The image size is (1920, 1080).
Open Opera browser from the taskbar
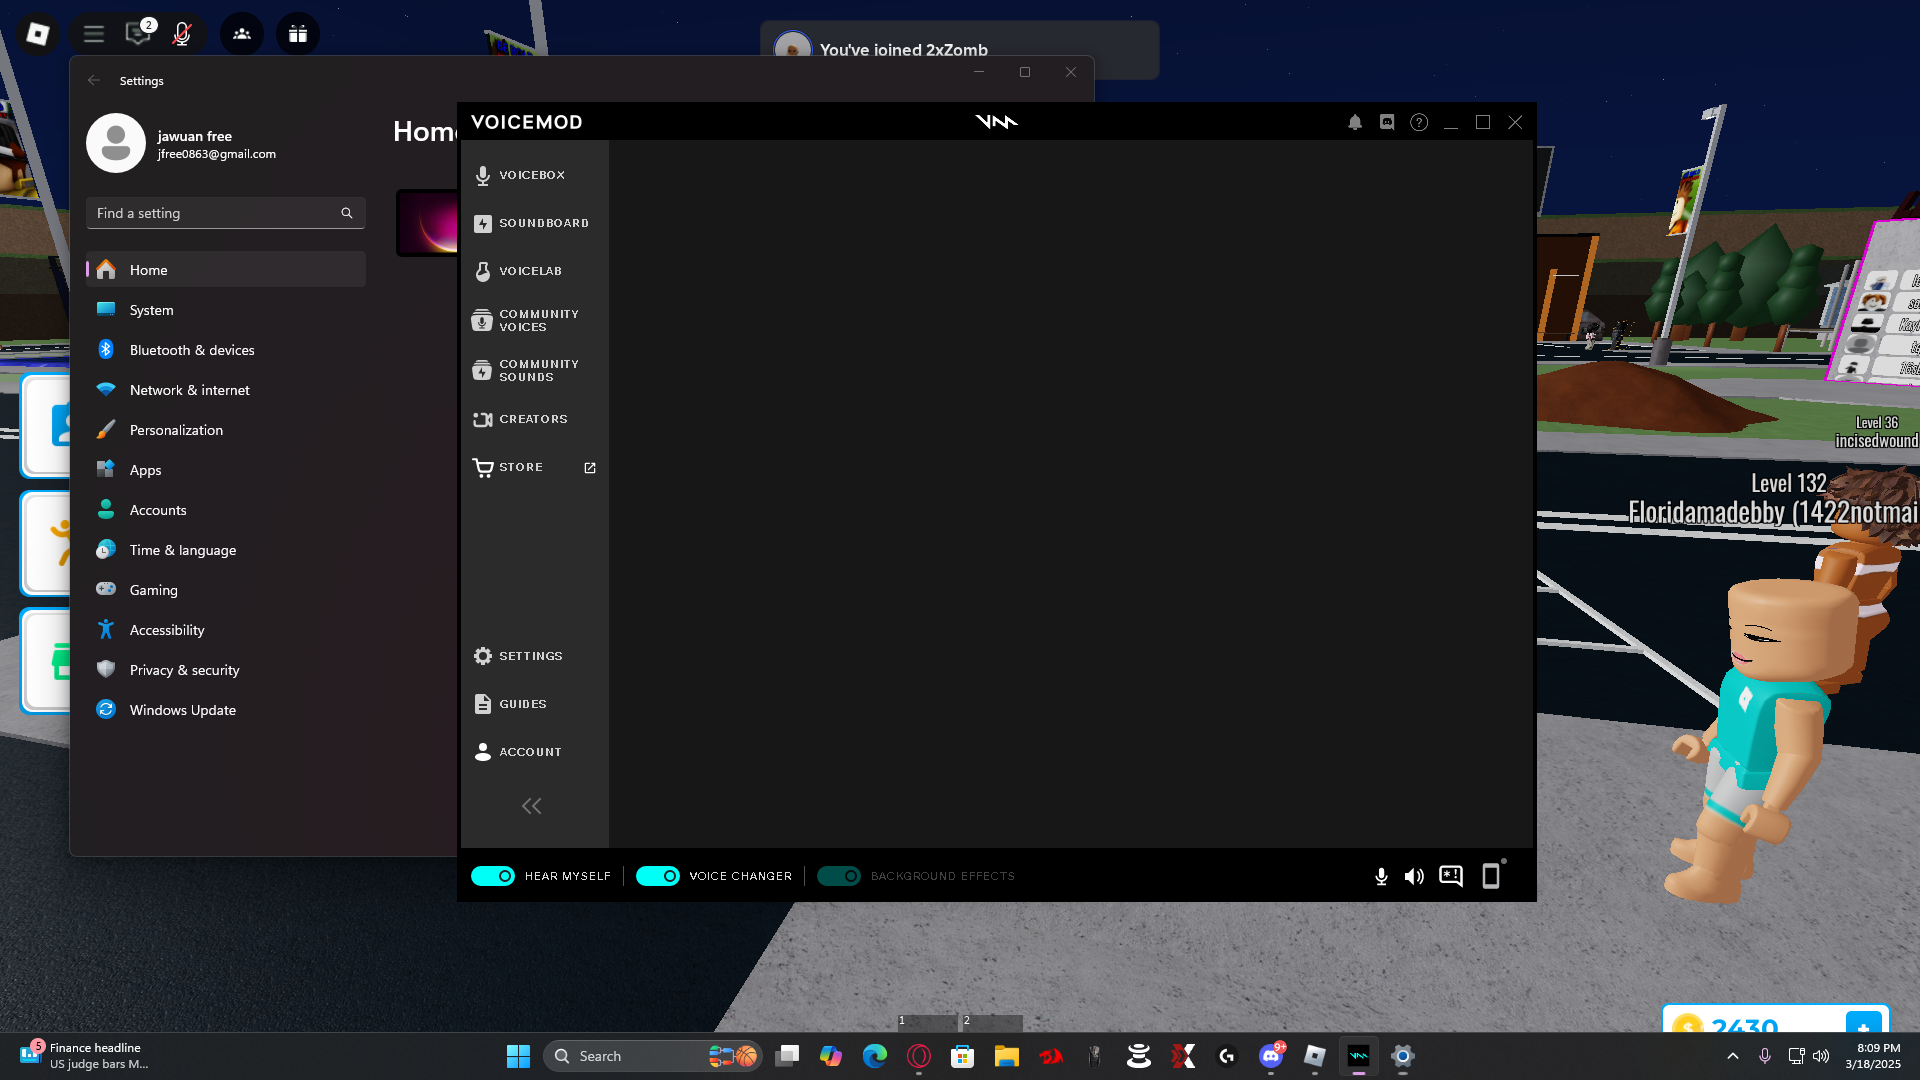(x=919, y=1056)
